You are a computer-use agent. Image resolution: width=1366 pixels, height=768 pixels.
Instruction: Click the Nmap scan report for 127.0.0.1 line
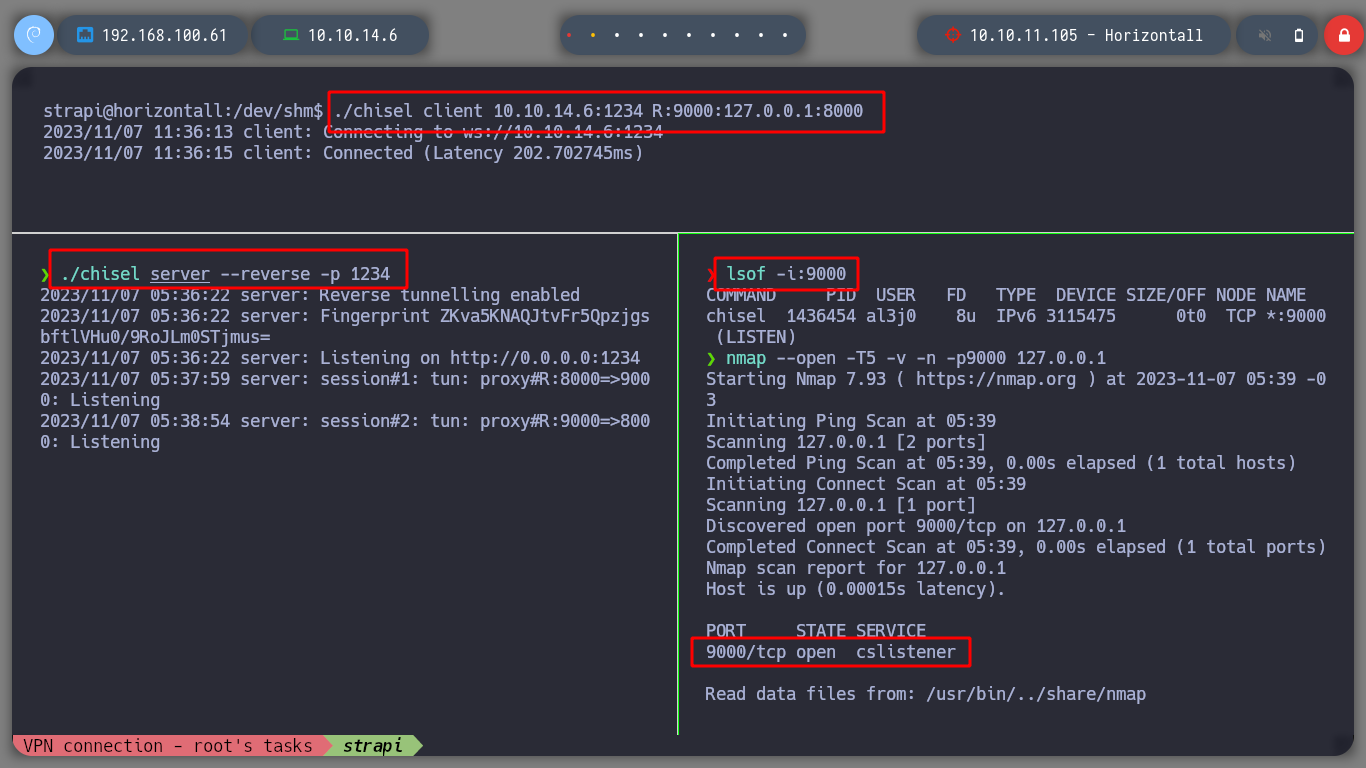point(856,568)
